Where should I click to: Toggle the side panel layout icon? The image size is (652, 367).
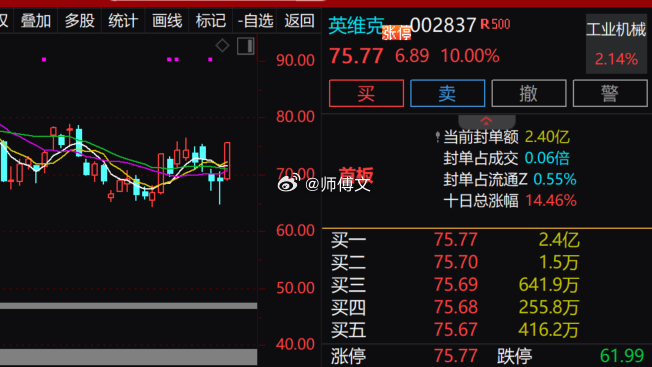click(245, 46)
